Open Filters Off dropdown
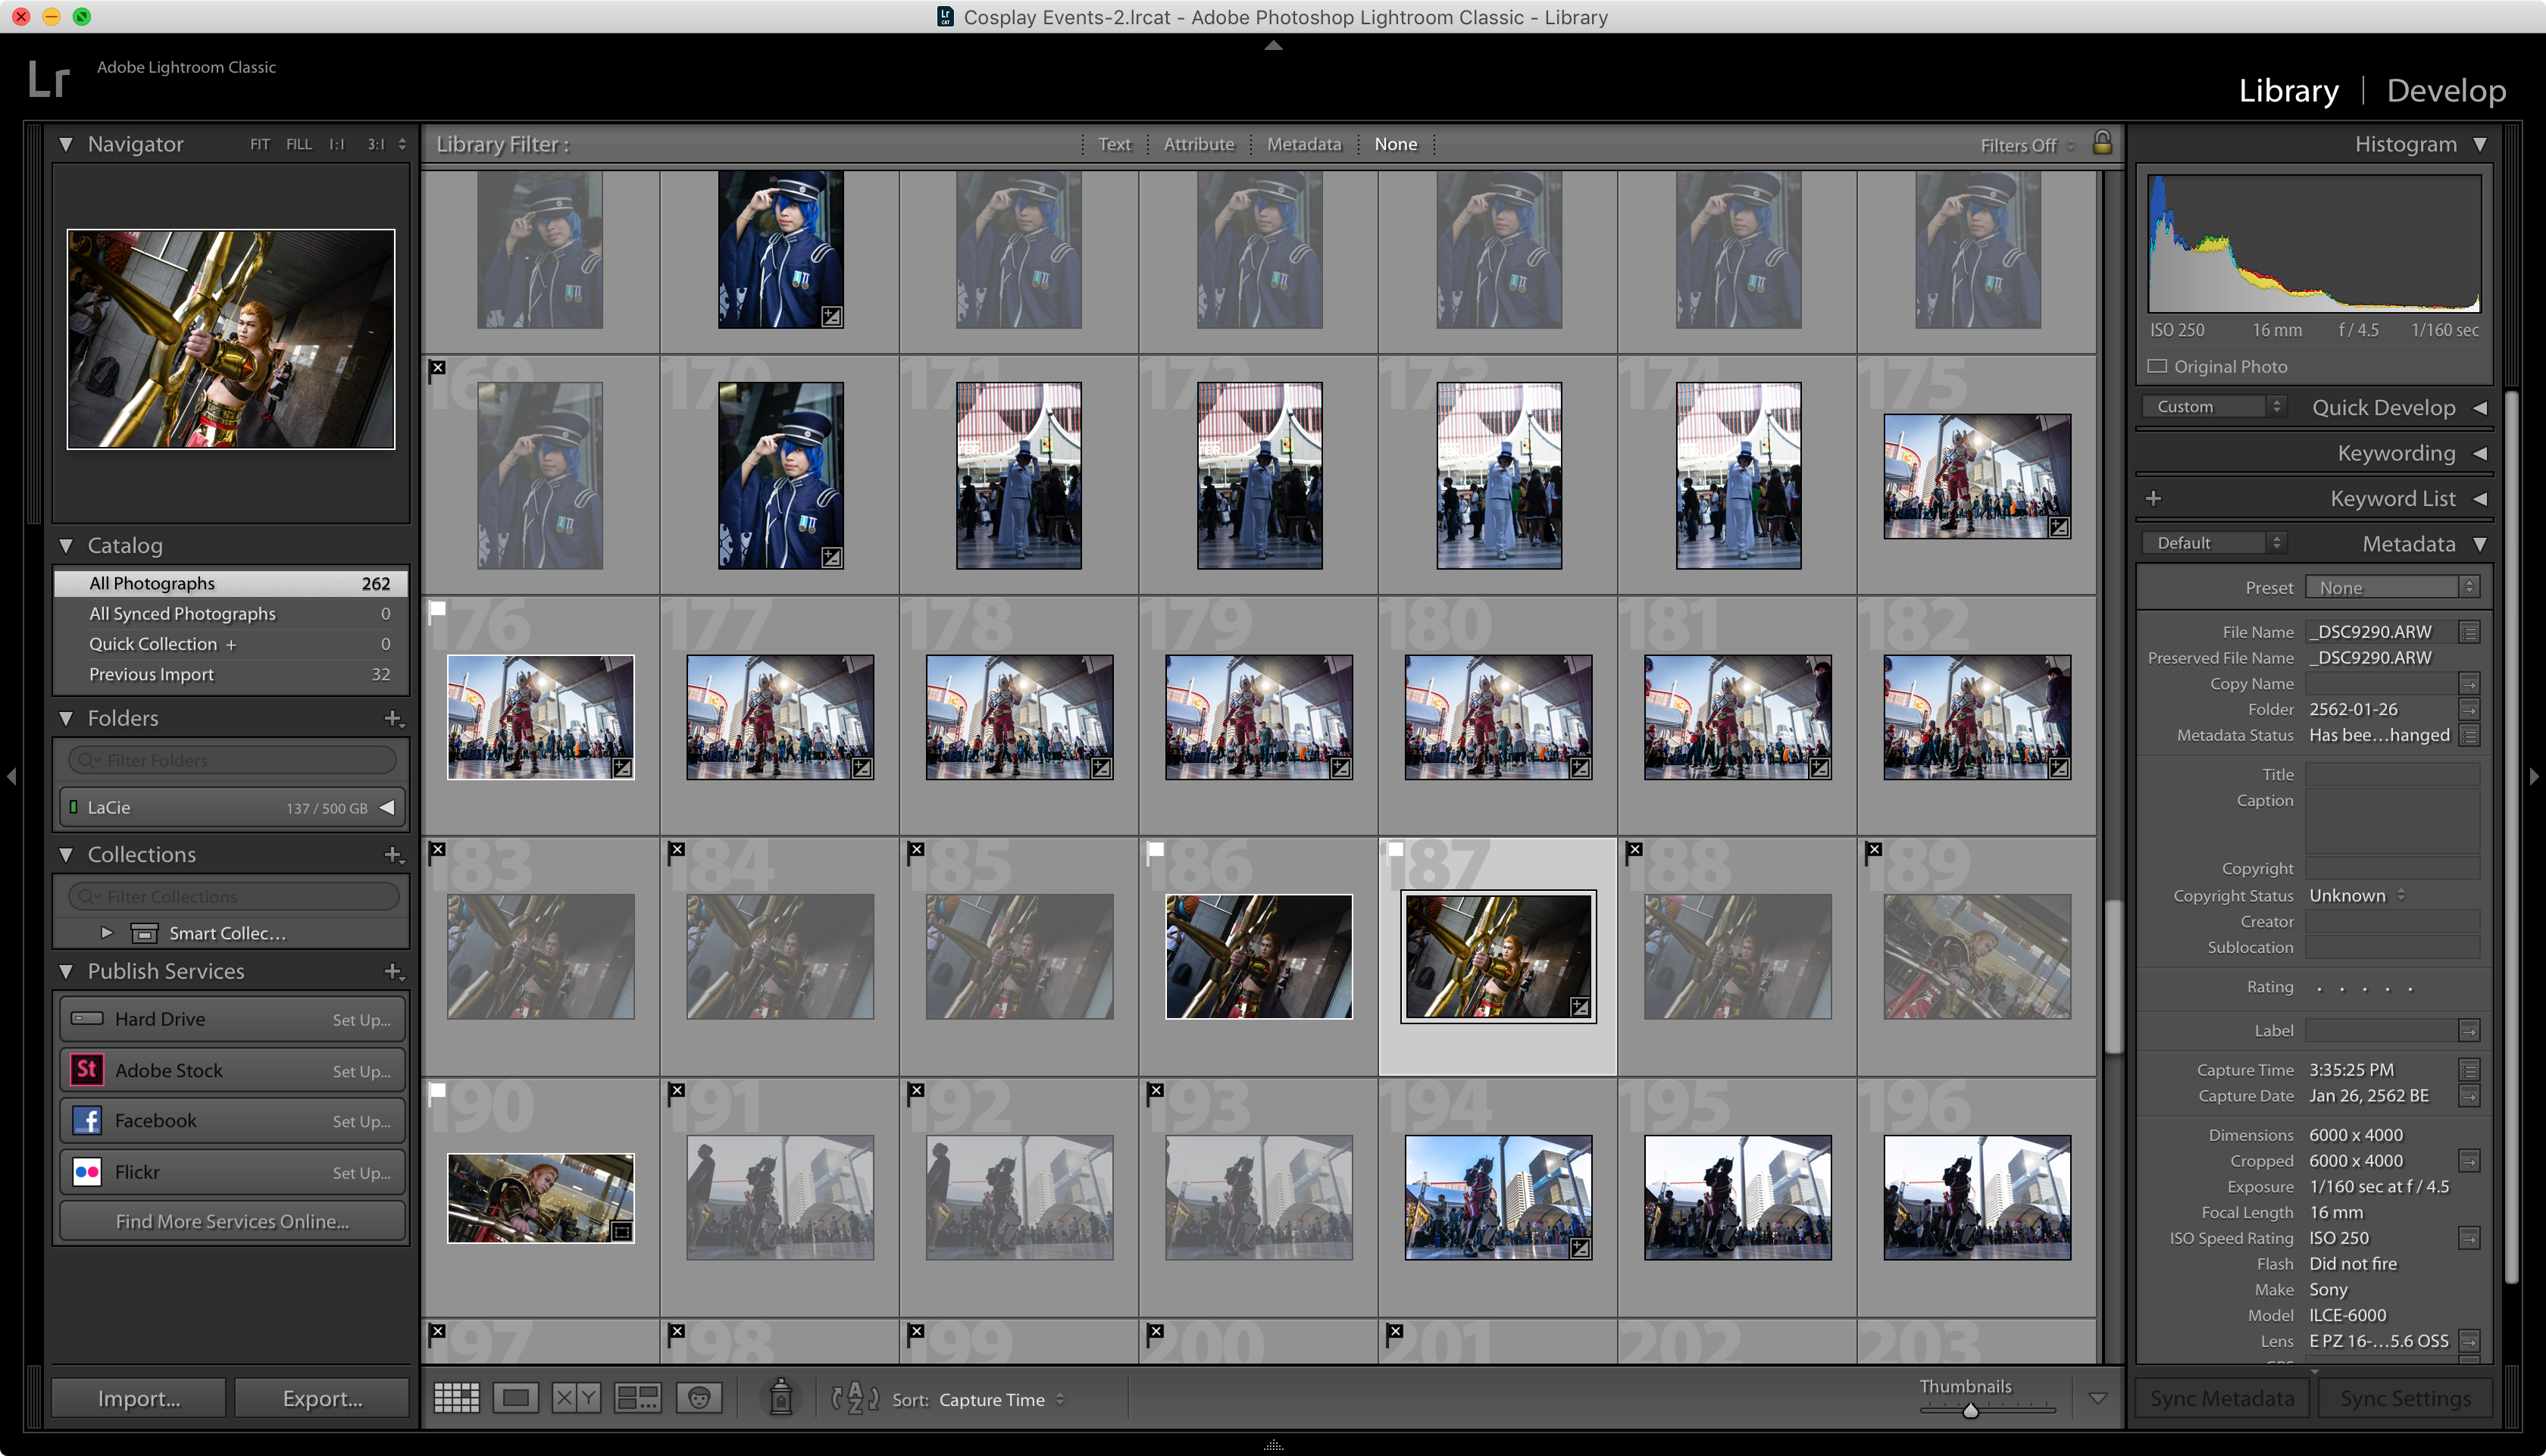Viewport: 2546px width, 1456px height. [x=2027, y=145]
